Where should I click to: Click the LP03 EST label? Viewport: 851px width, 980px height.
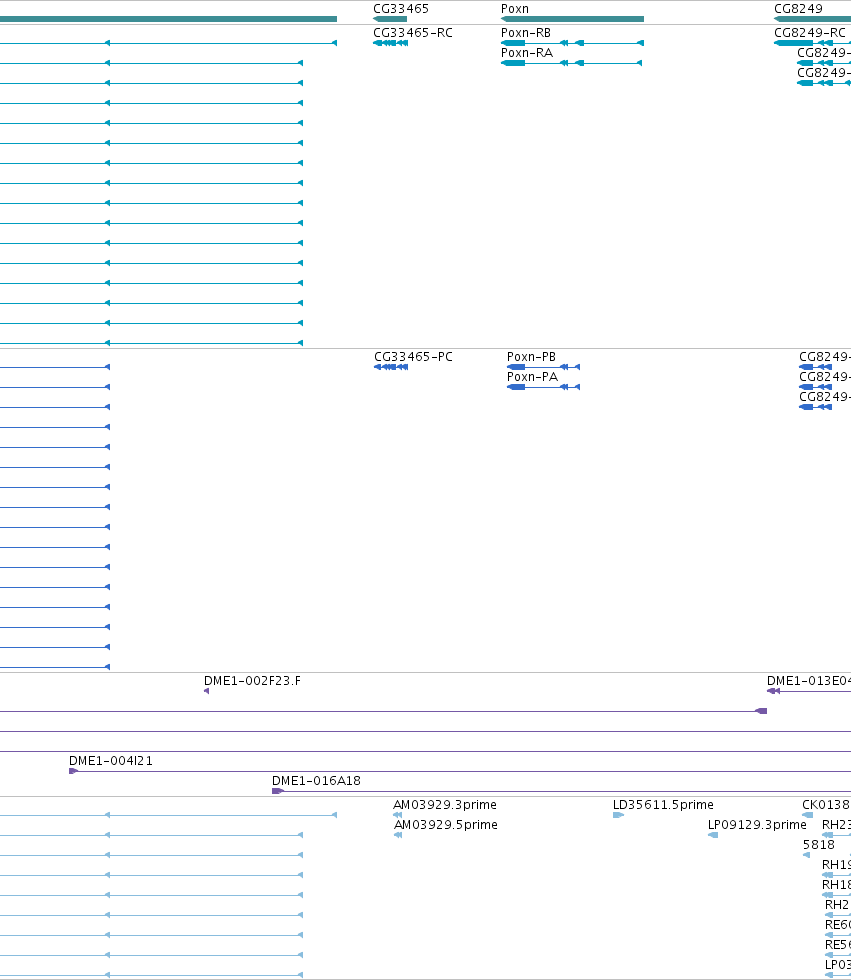(838, 964)
